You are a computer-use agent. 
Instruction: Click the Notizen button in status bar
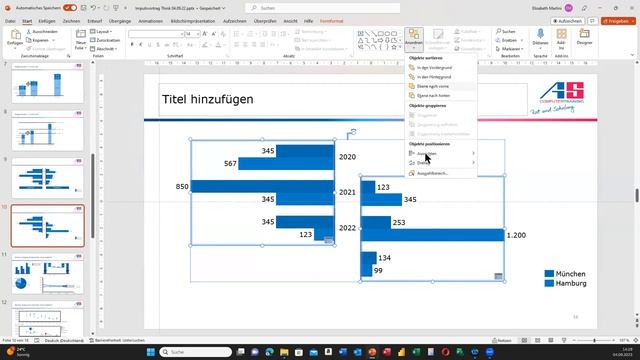point(502,340)
